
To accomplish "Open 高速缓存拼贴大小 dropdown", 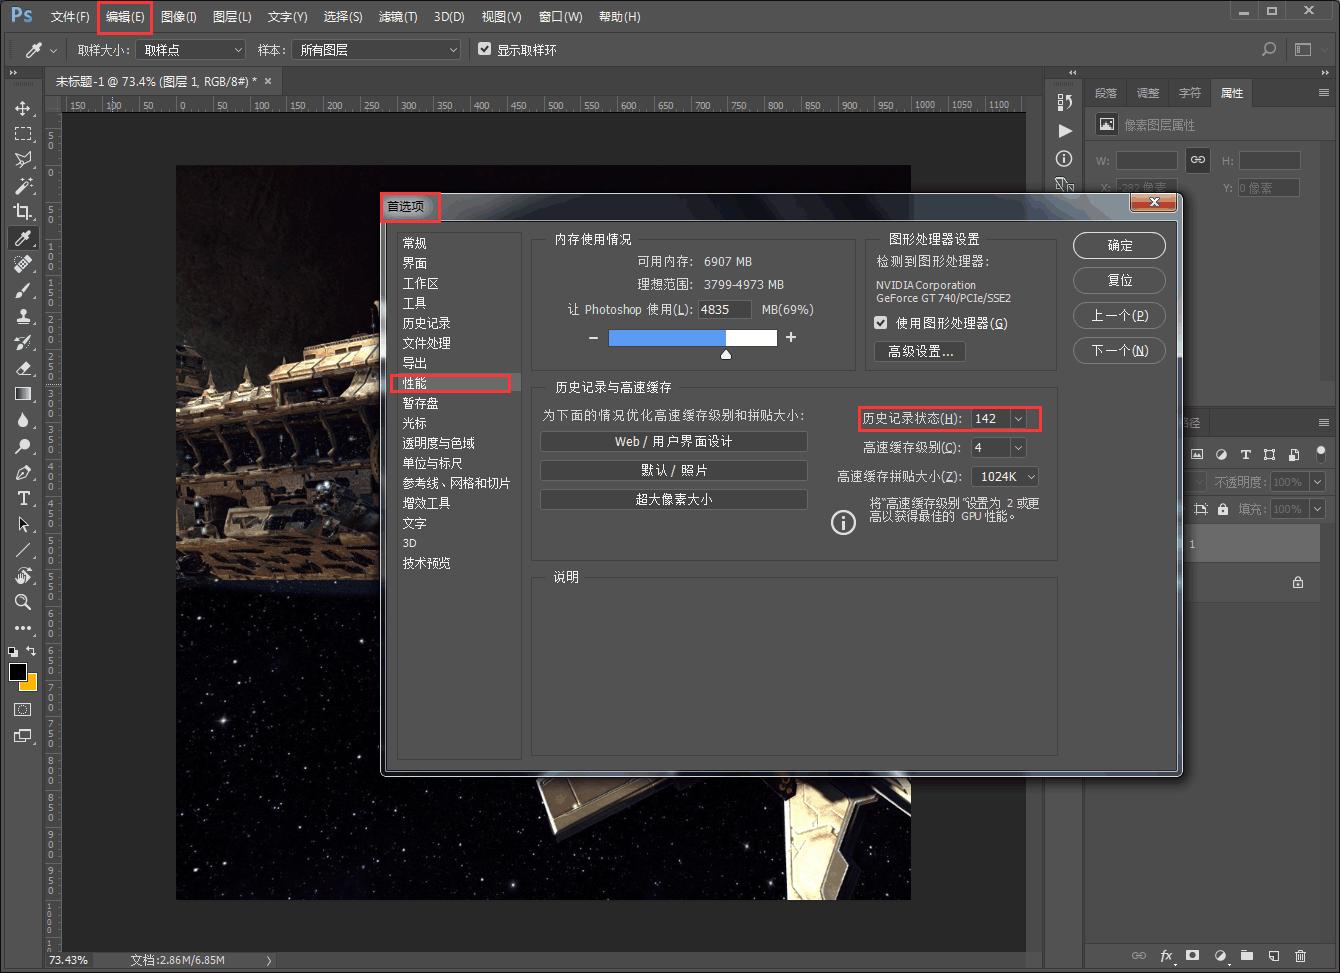I will pos(1030,477).
